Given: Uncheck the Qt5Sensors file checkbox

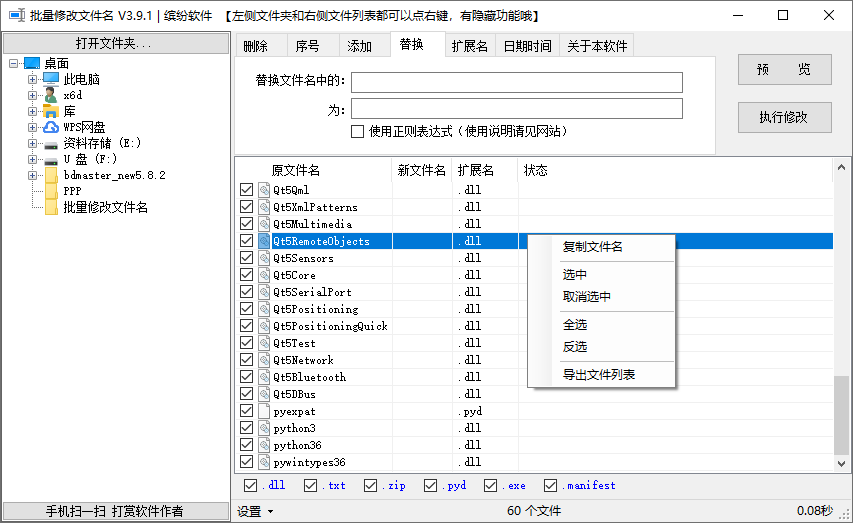Looking at the screenshot, I should point(247,258).
